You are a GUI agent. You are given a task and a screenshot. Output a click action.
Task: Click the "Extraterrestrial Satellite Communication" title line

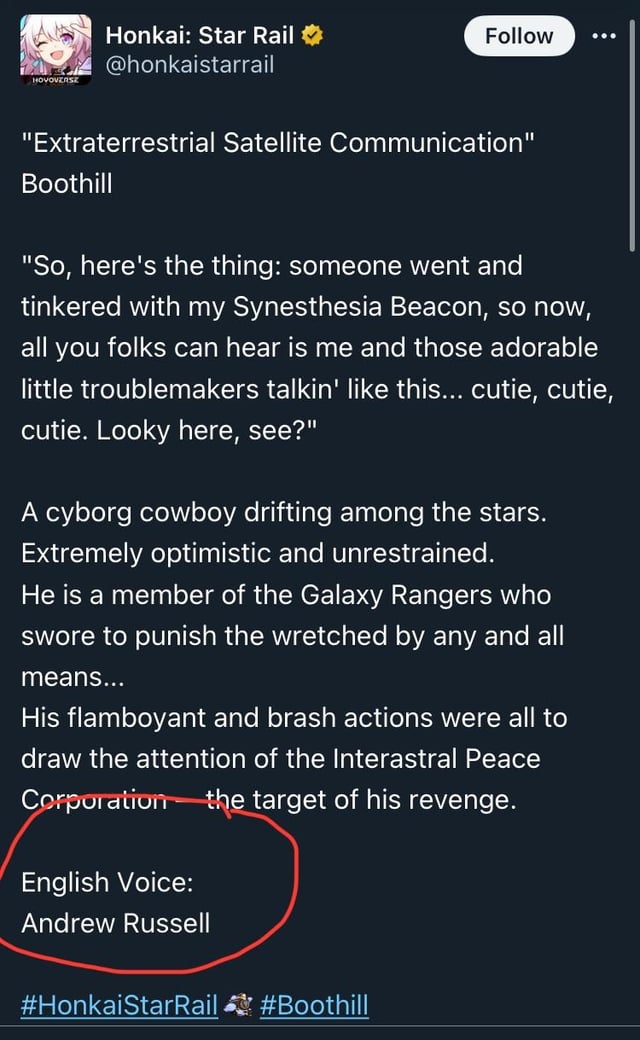[x=278, y=142]
